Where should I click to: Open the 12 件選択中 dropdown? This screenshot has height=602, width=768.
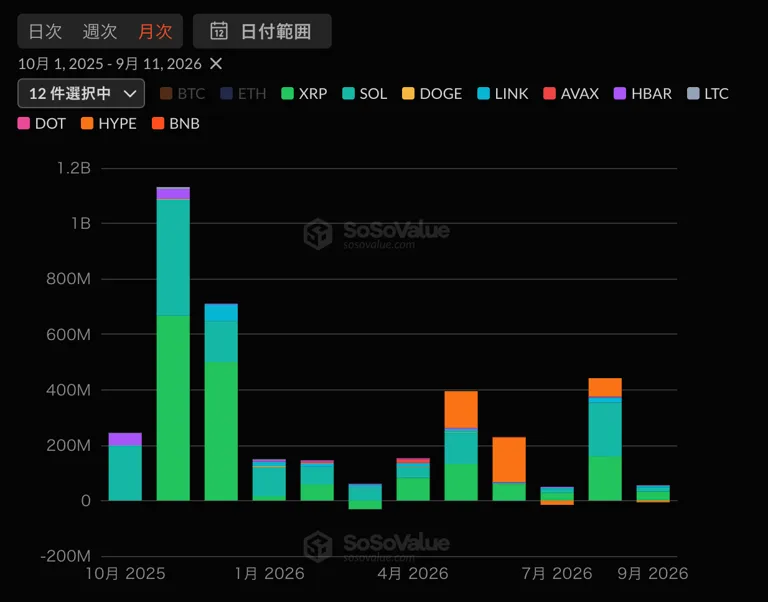(x=81, y=93)
